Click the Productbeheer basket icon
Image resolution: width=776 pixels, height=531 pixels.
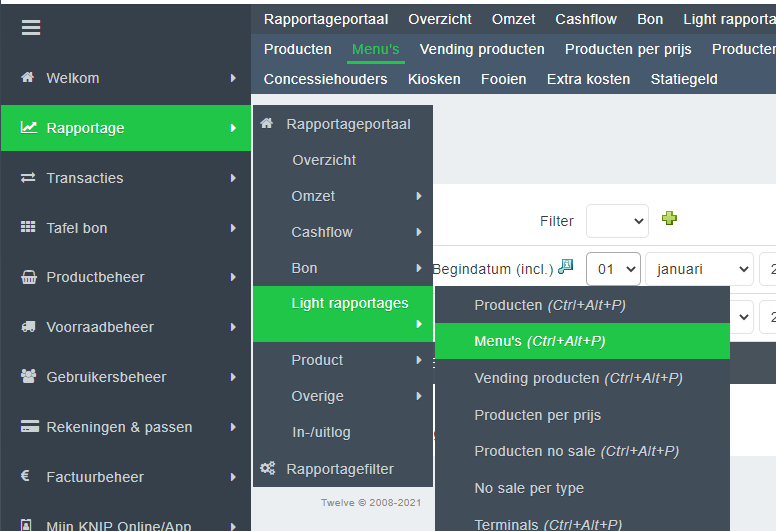pyautogui.click(x=28, y=277)
